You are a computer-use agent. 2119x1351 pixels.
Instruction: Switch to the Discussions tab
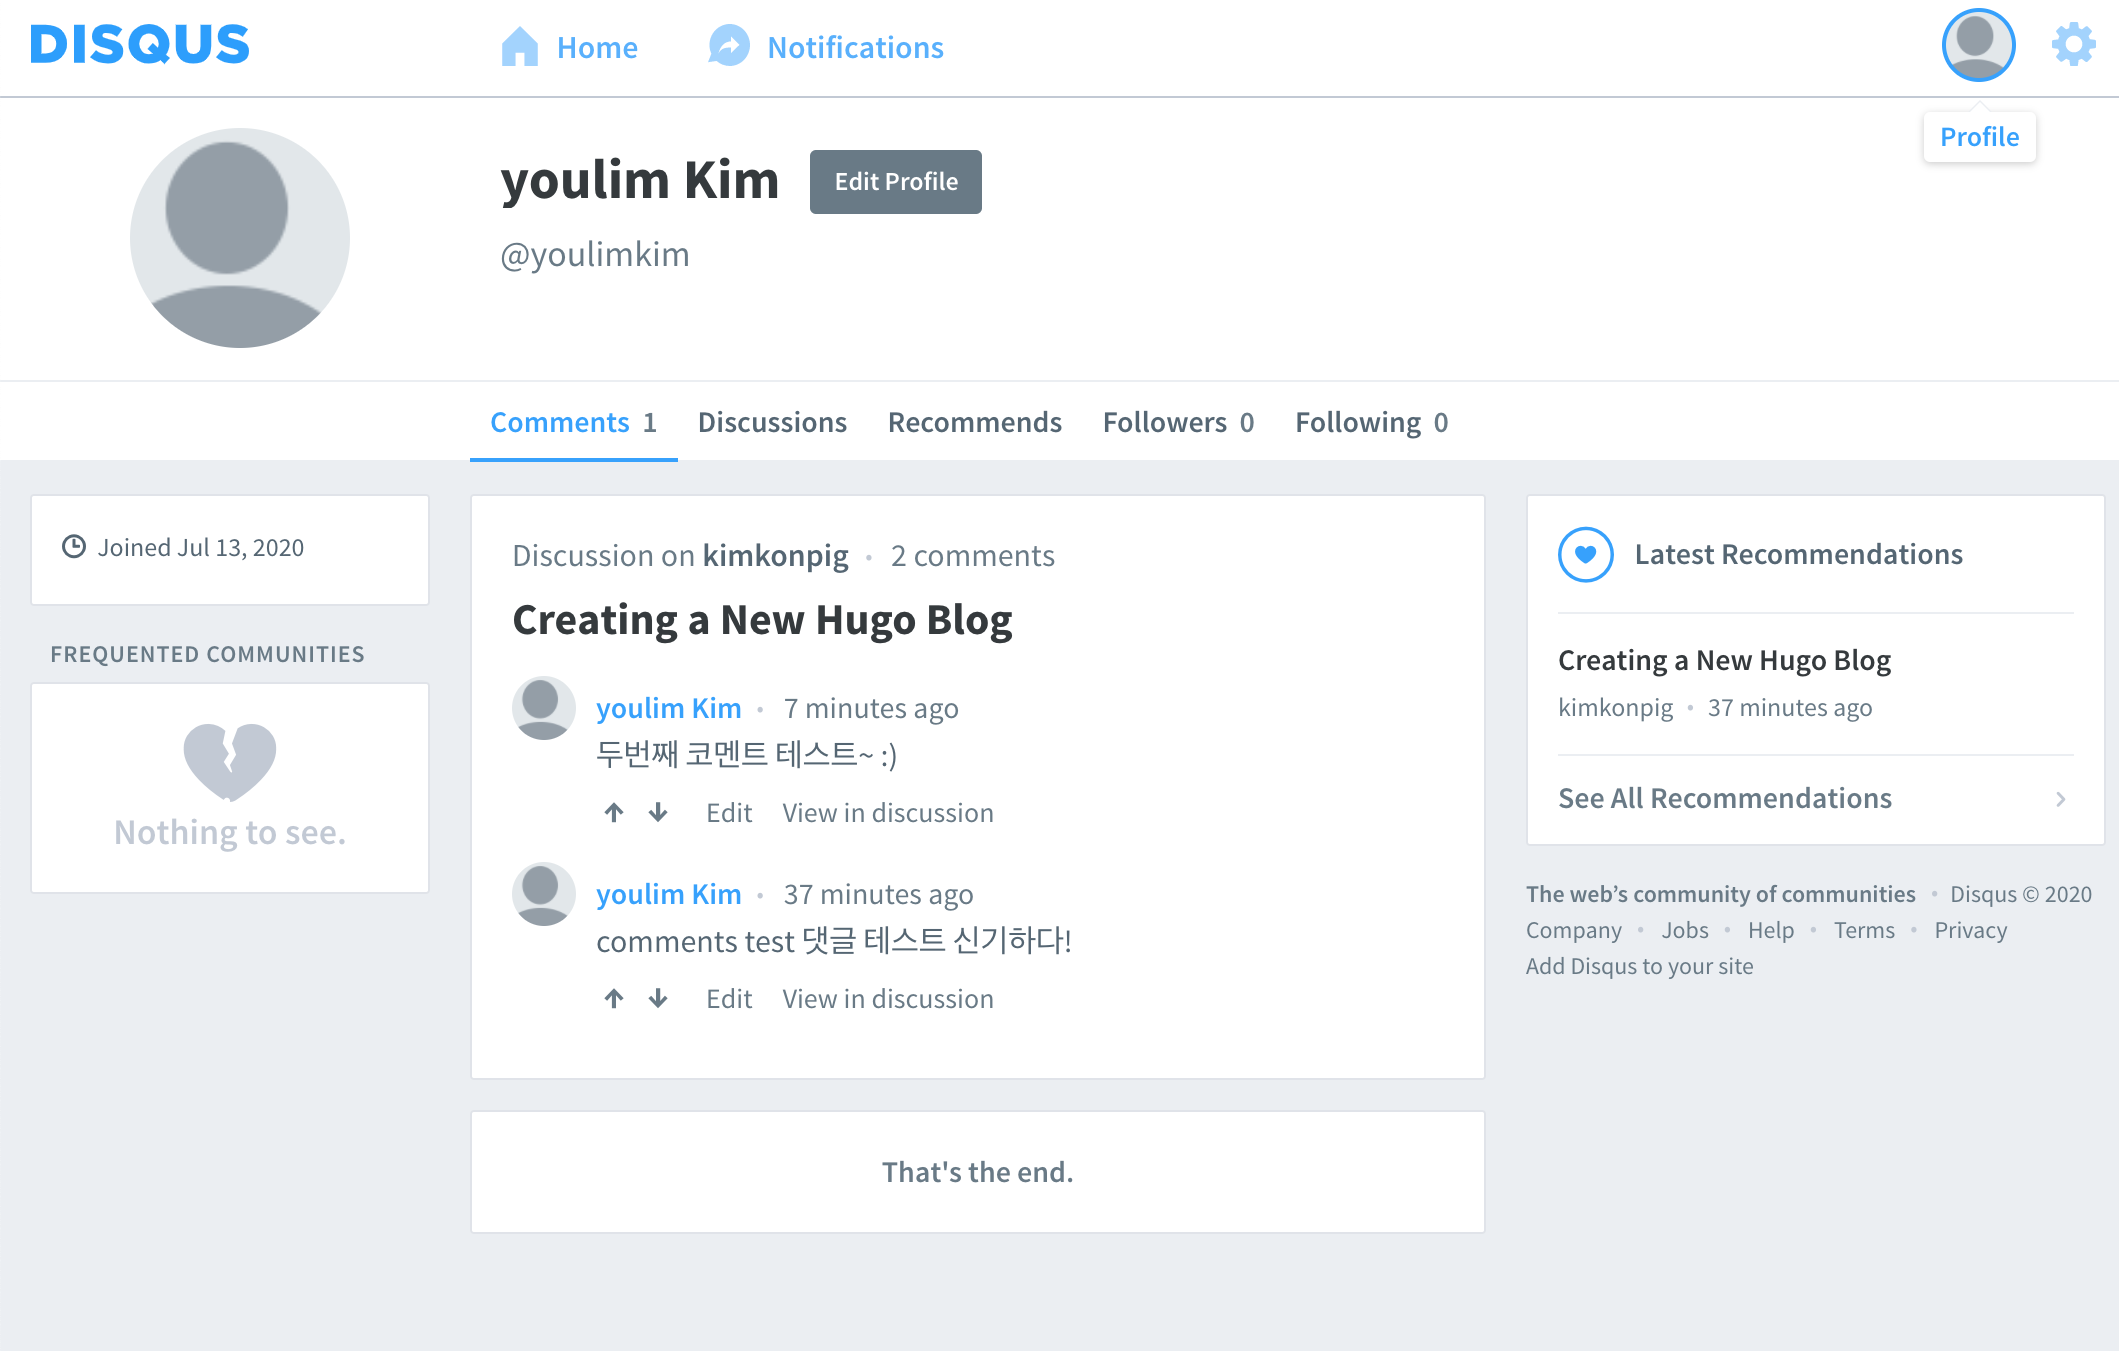(x=772, y=422)
